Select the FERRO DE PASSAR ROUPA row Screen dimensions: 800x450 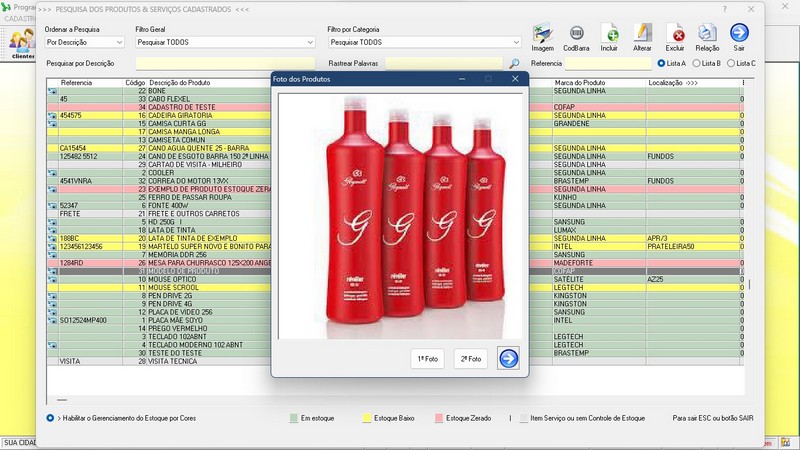coord(395,197)
